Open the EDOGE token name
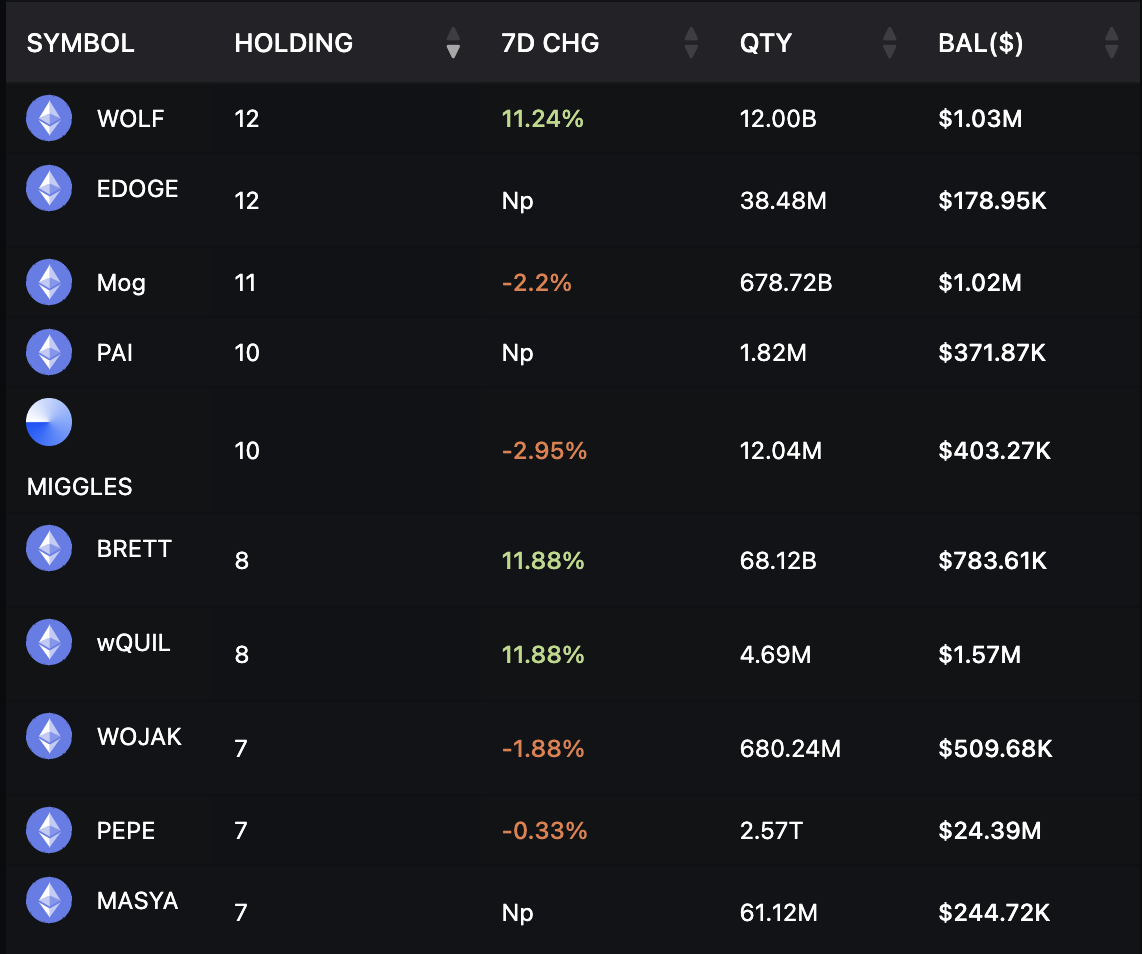 [x=137, y=189]
